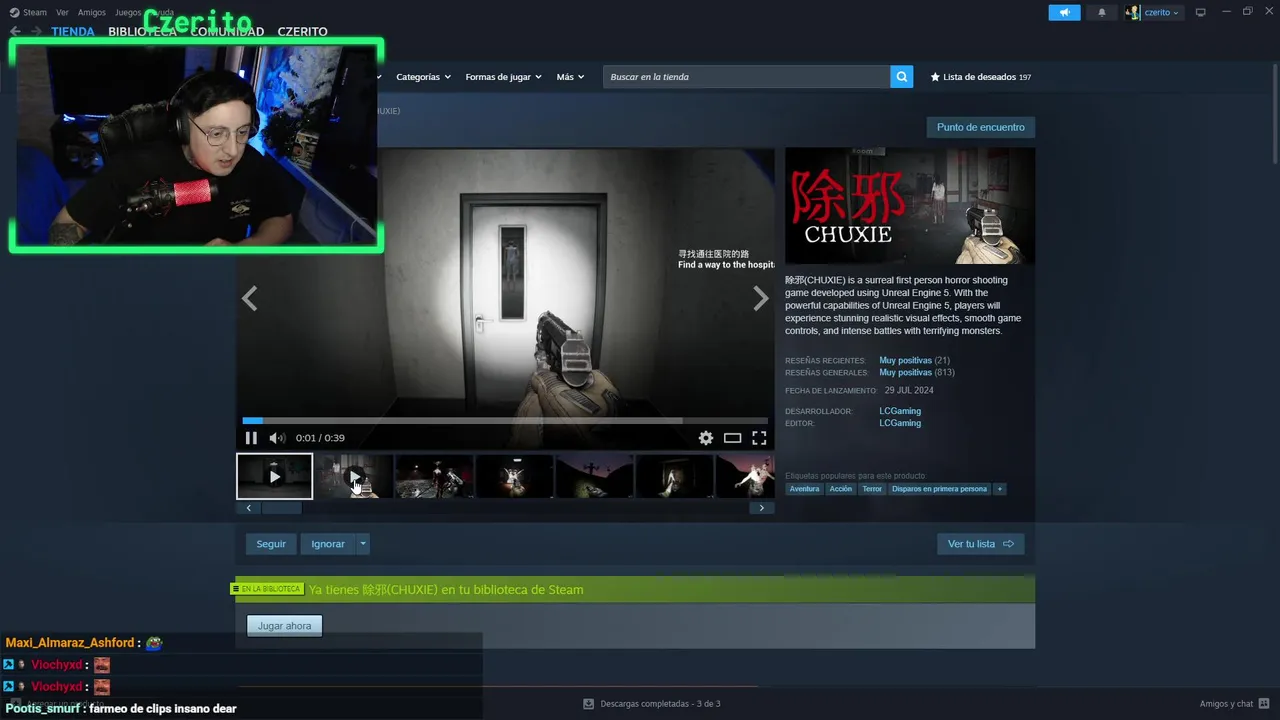The height and width of the screenshot is (720, 1280).
Task: Mute the trailer volume speaker icon
Action: (277, 438)
